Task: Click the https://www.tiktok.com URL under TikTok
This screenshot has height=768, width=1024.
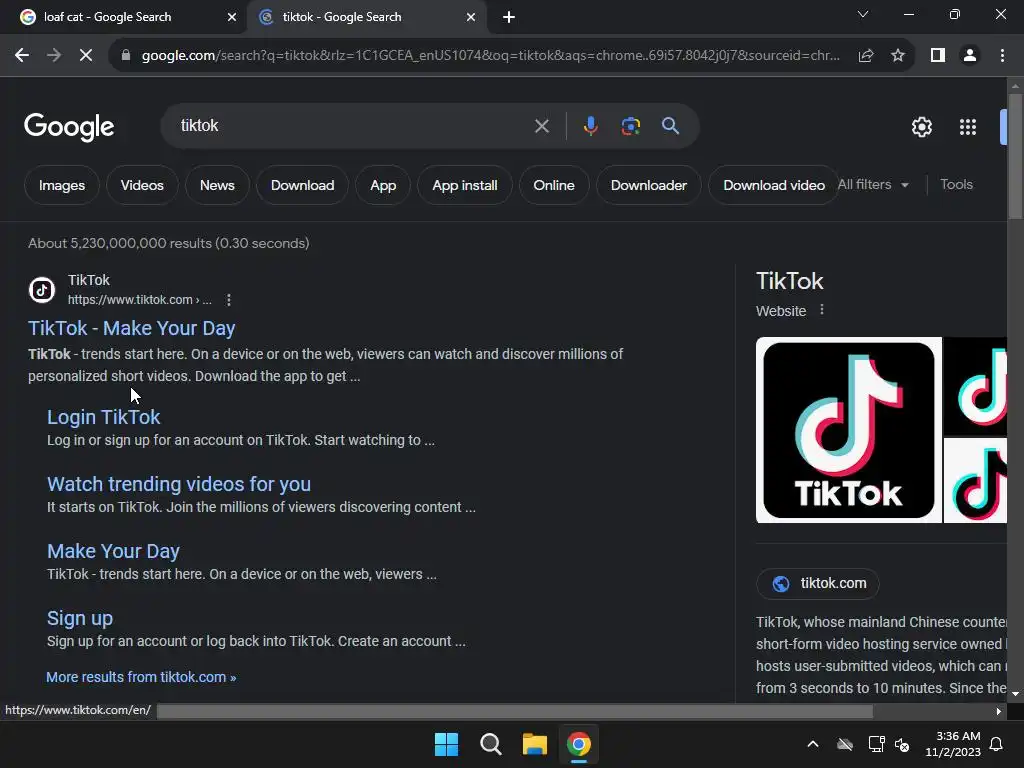Action: click(140, 300)
